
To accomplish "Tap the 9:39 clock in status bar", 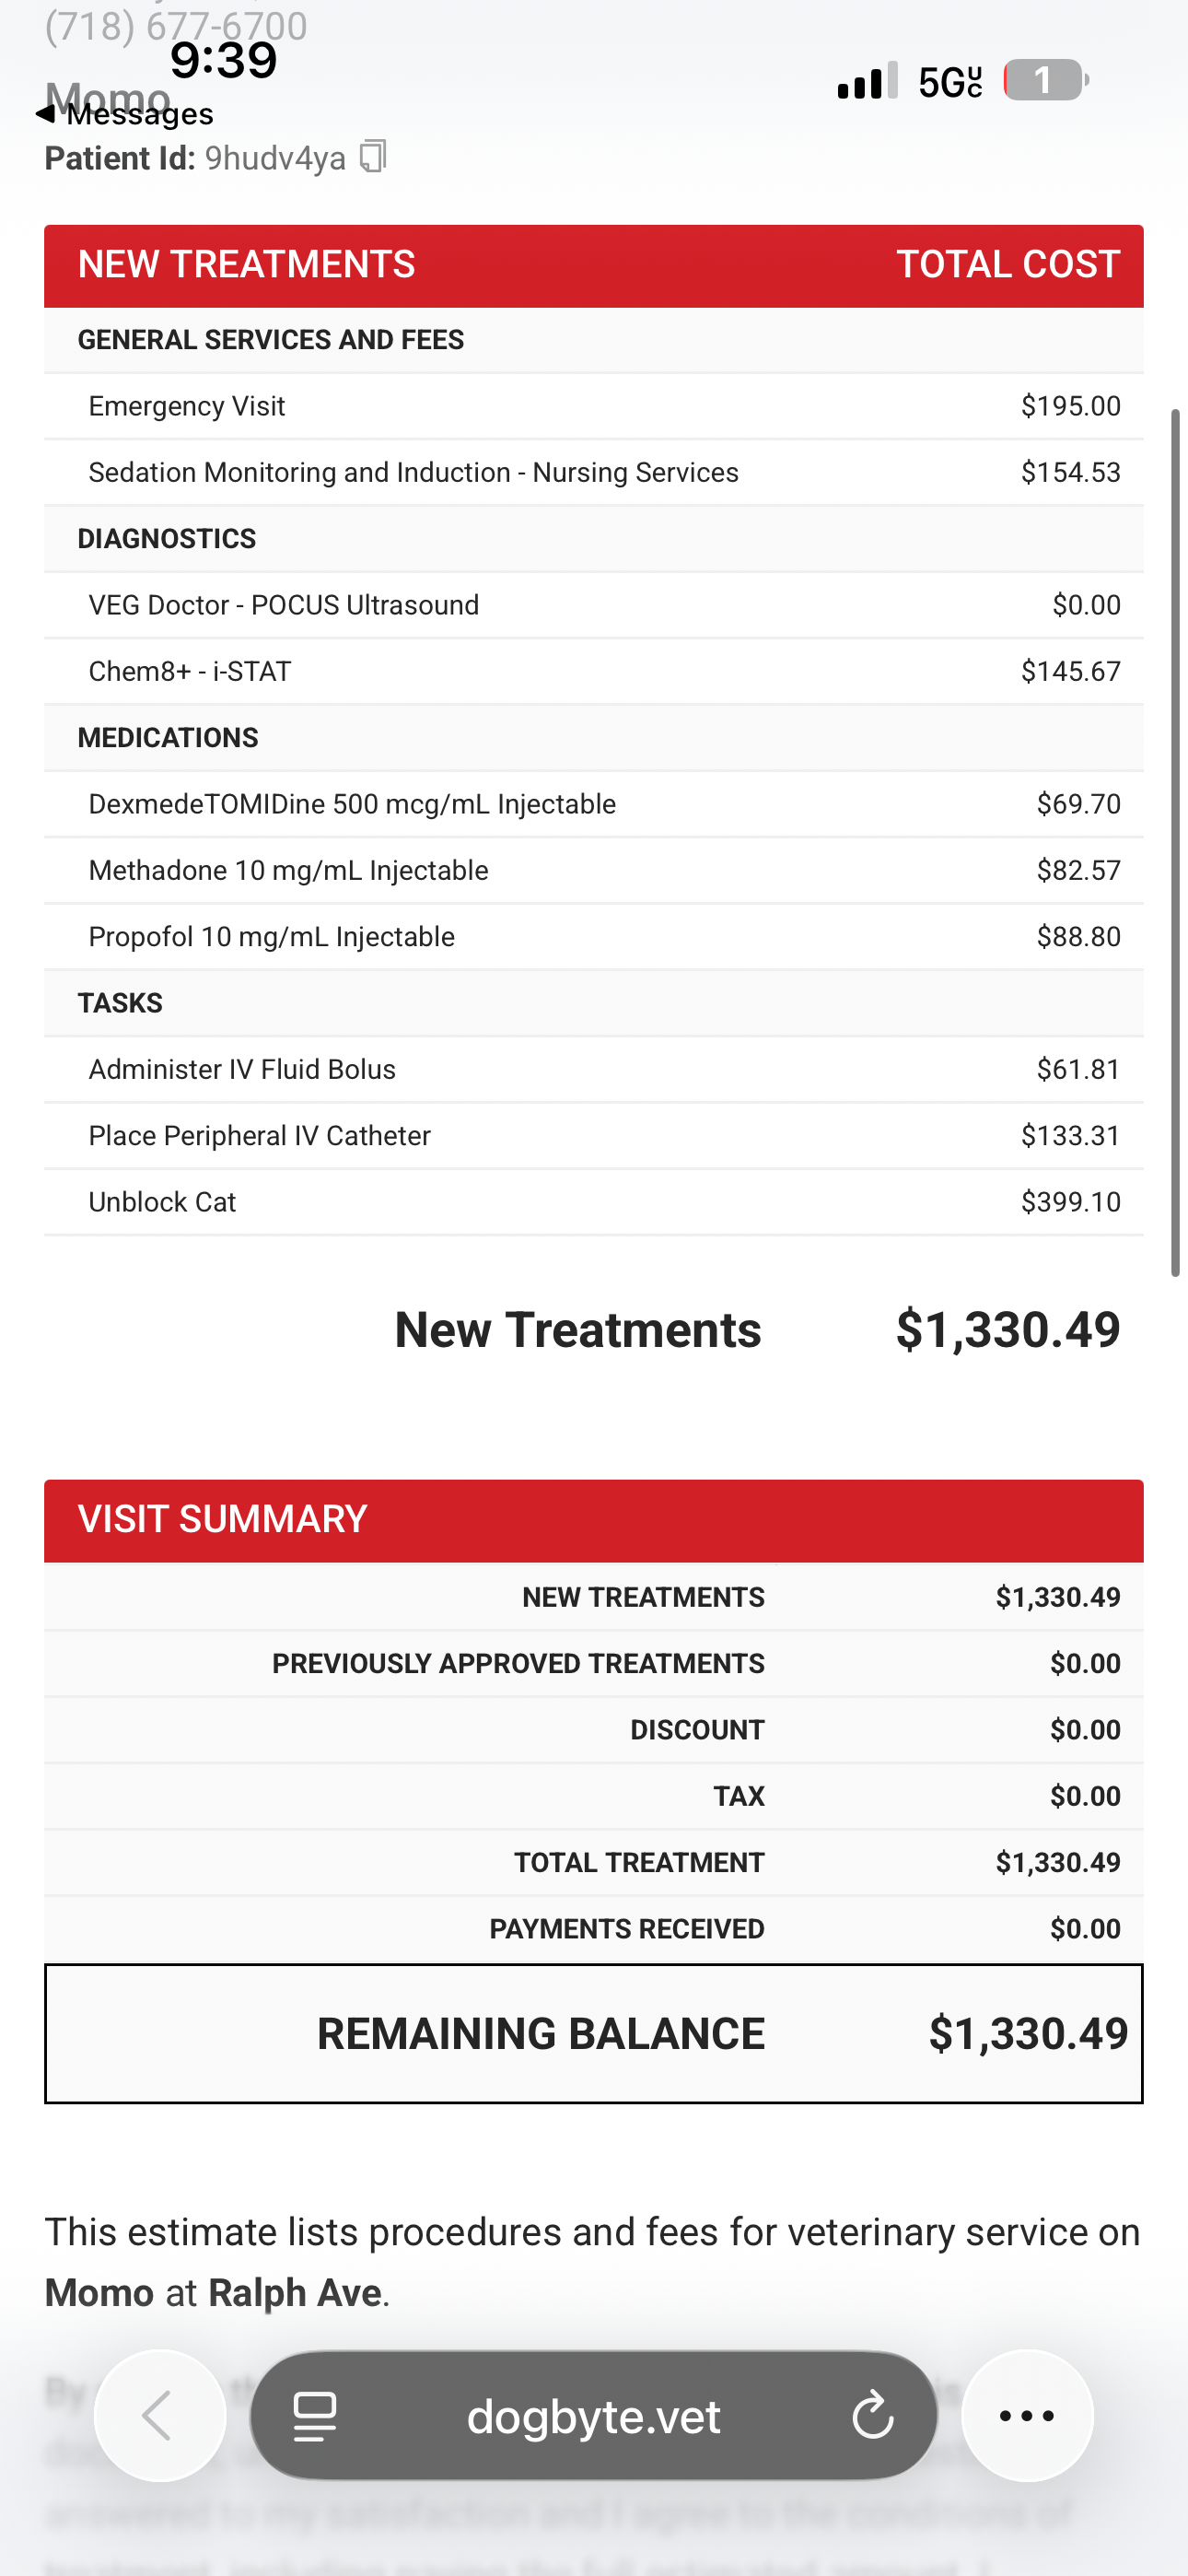I will [x=223, y=60].
